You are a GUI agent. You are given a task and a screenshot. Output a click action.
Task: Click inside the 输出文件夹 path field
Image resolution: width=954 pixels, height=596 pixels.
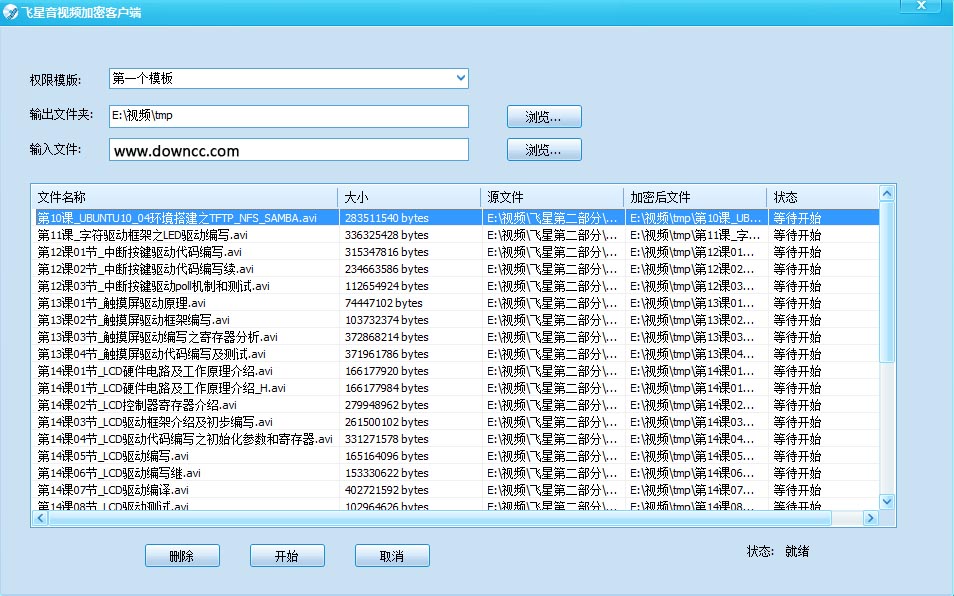288,116
